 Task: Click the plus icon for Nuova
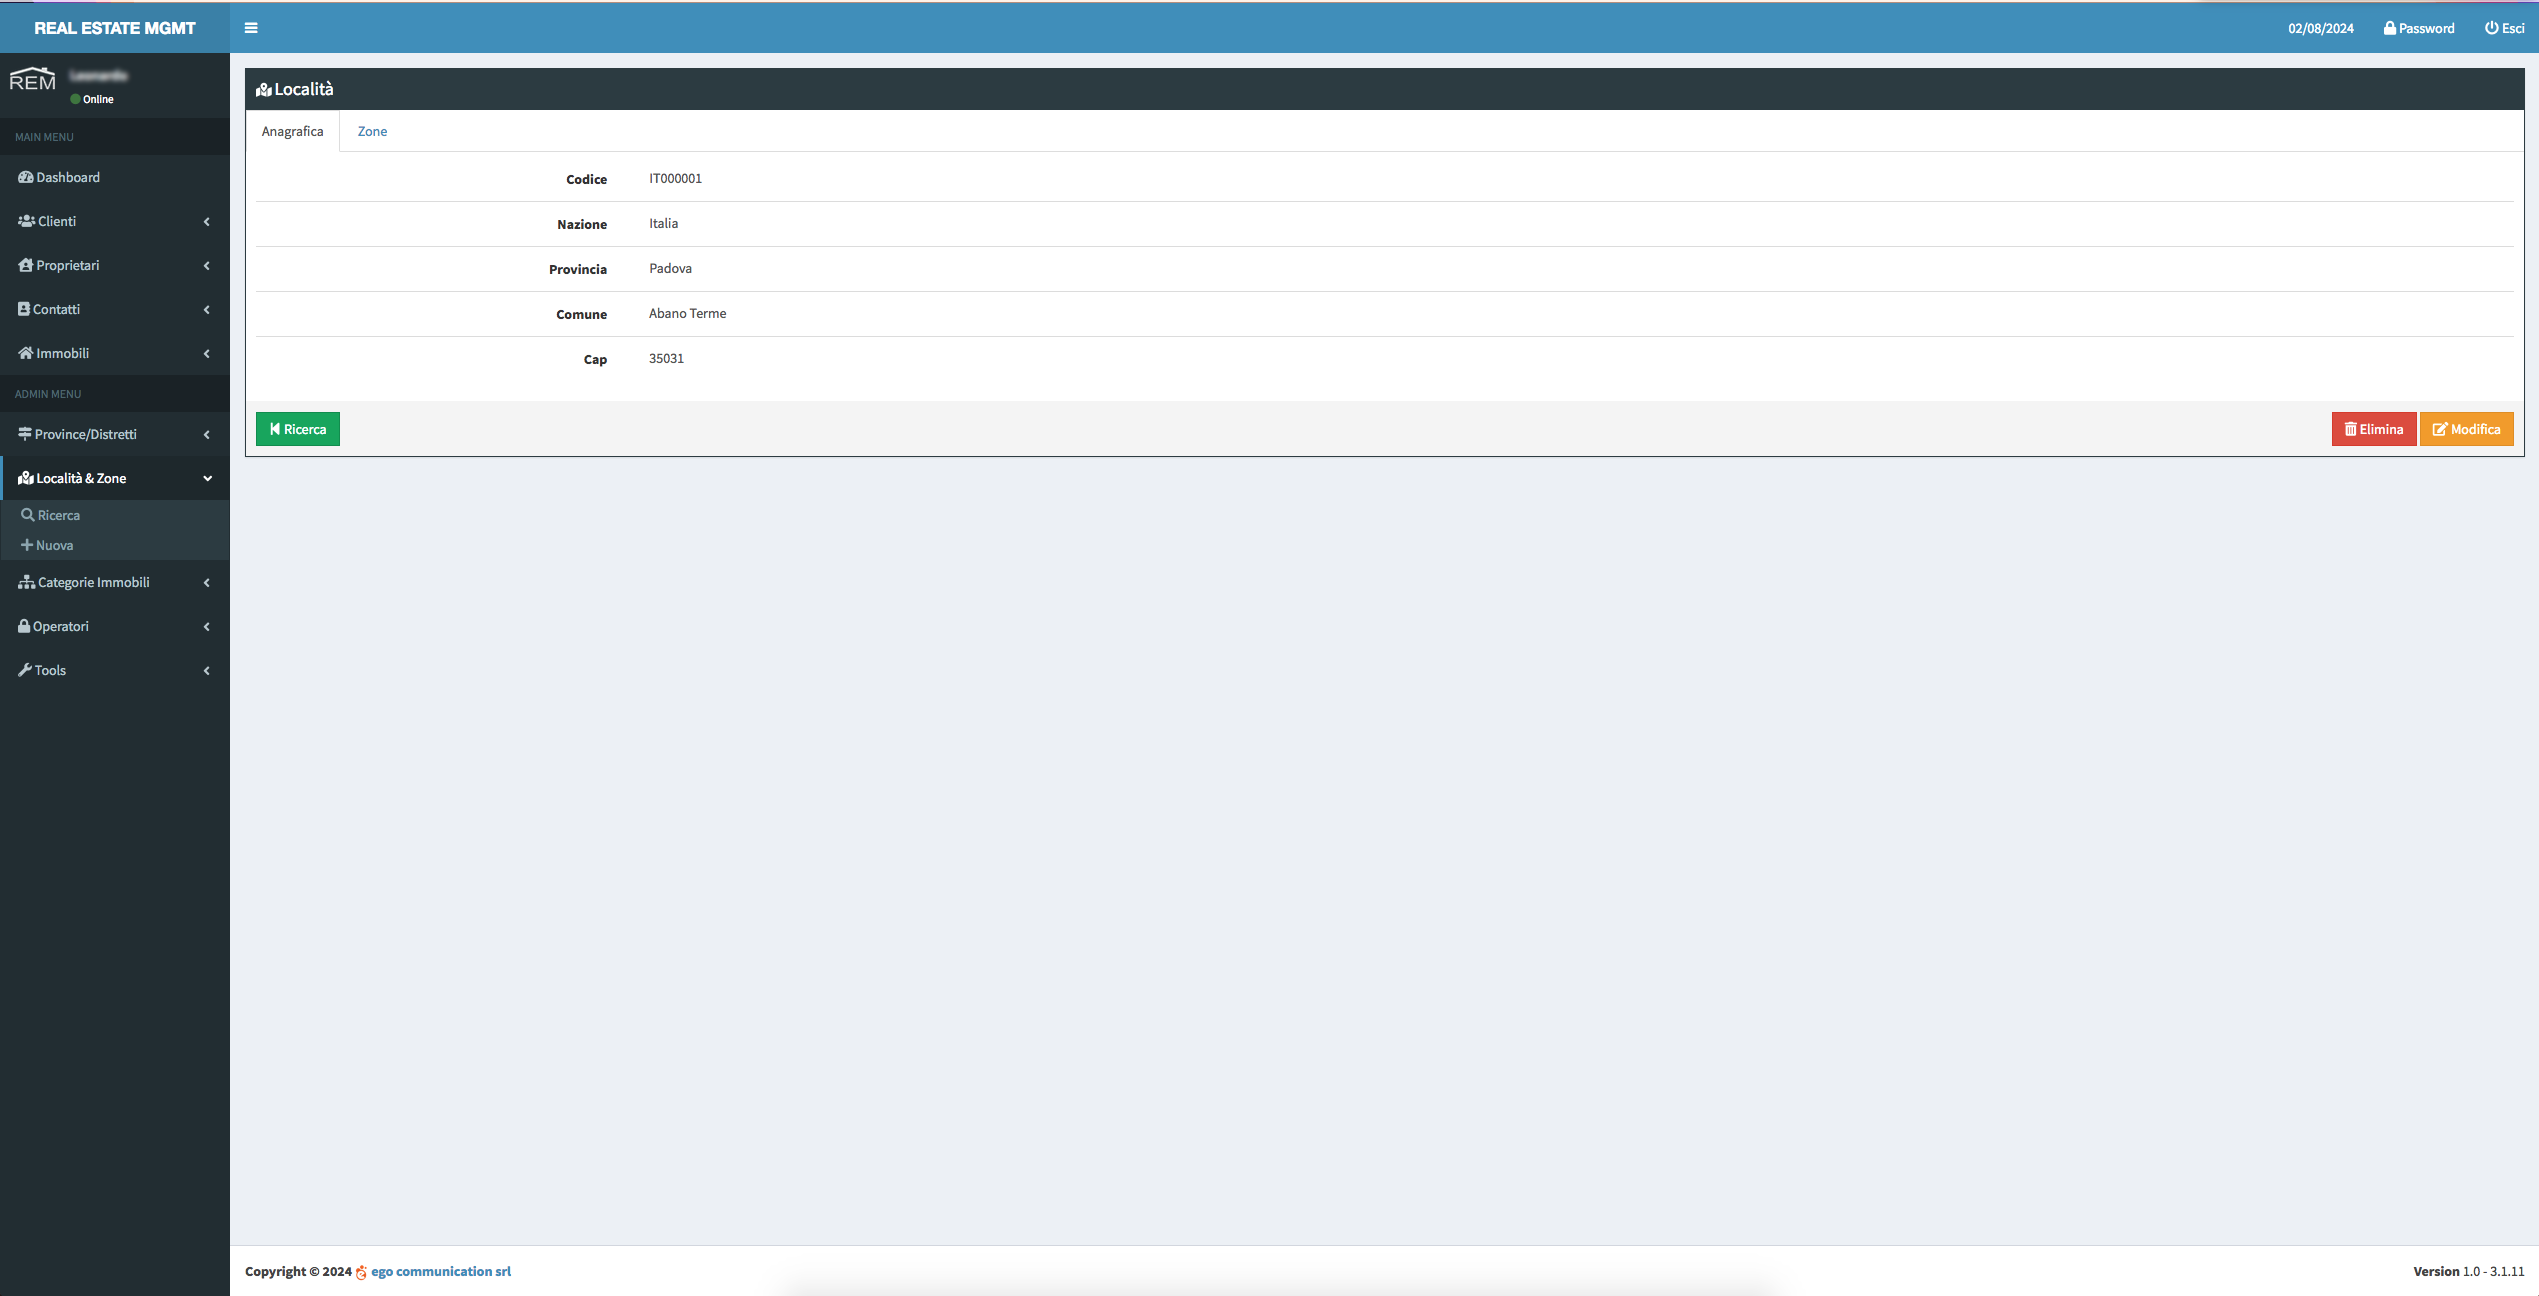(27, 545)
